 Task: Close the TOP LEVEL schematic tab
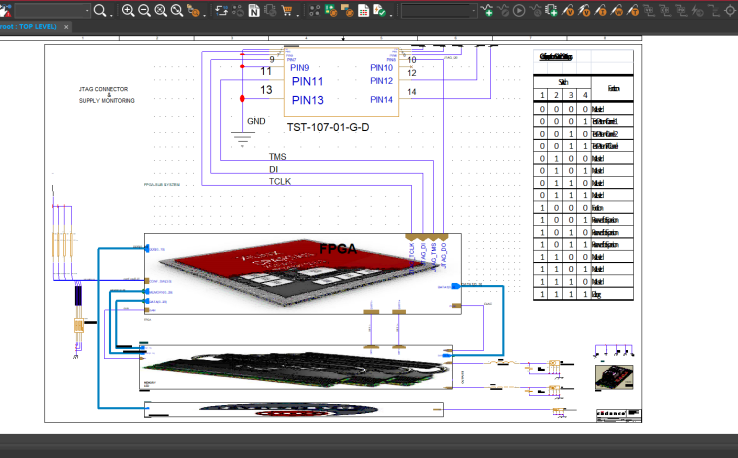pyautogui.click(x=66, y=27)
